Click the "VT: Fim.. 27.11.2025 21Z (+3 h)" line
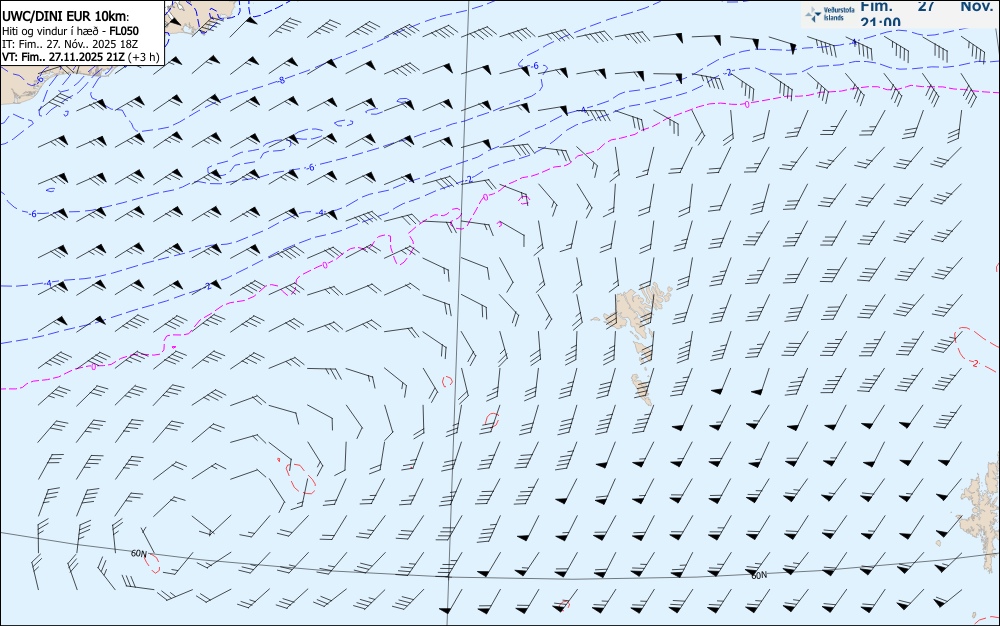 click(x=80, y=57)
